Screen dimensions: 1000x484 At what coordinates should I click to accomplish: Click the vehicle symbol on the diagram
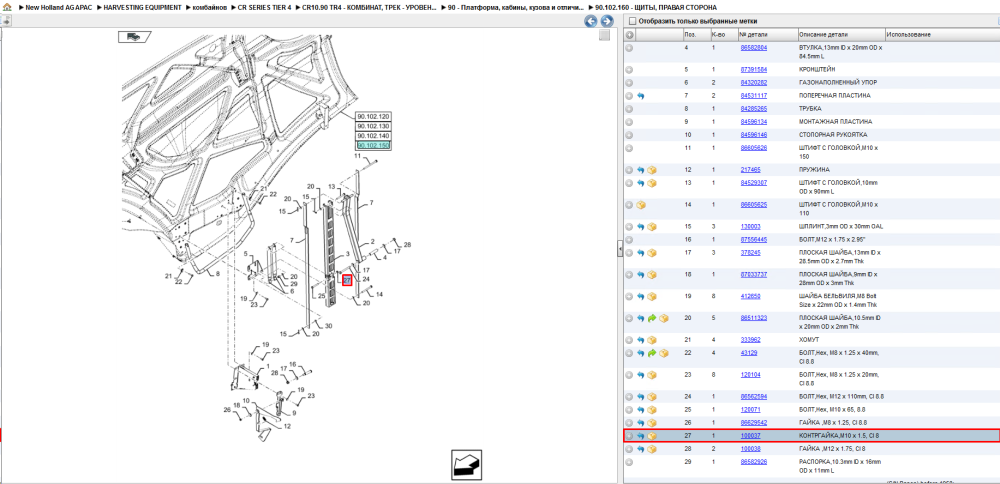pyautogui.click(x=134, y=37)
